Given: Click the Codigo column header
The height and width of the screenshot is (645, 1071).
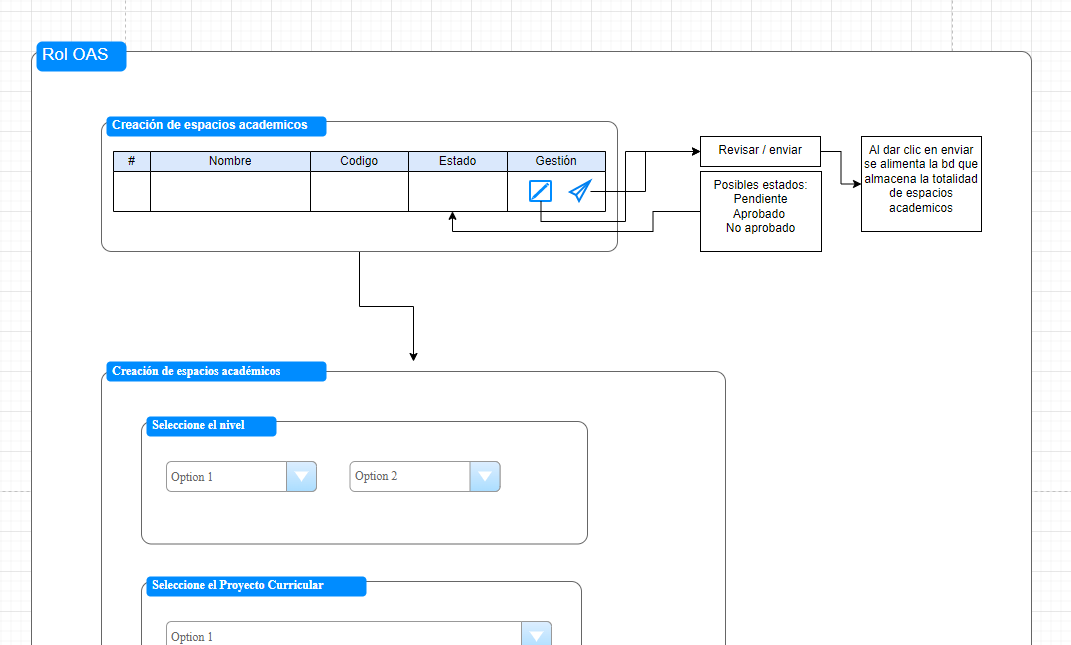Looking at the screenshot, I should click(x=359, y=160).
